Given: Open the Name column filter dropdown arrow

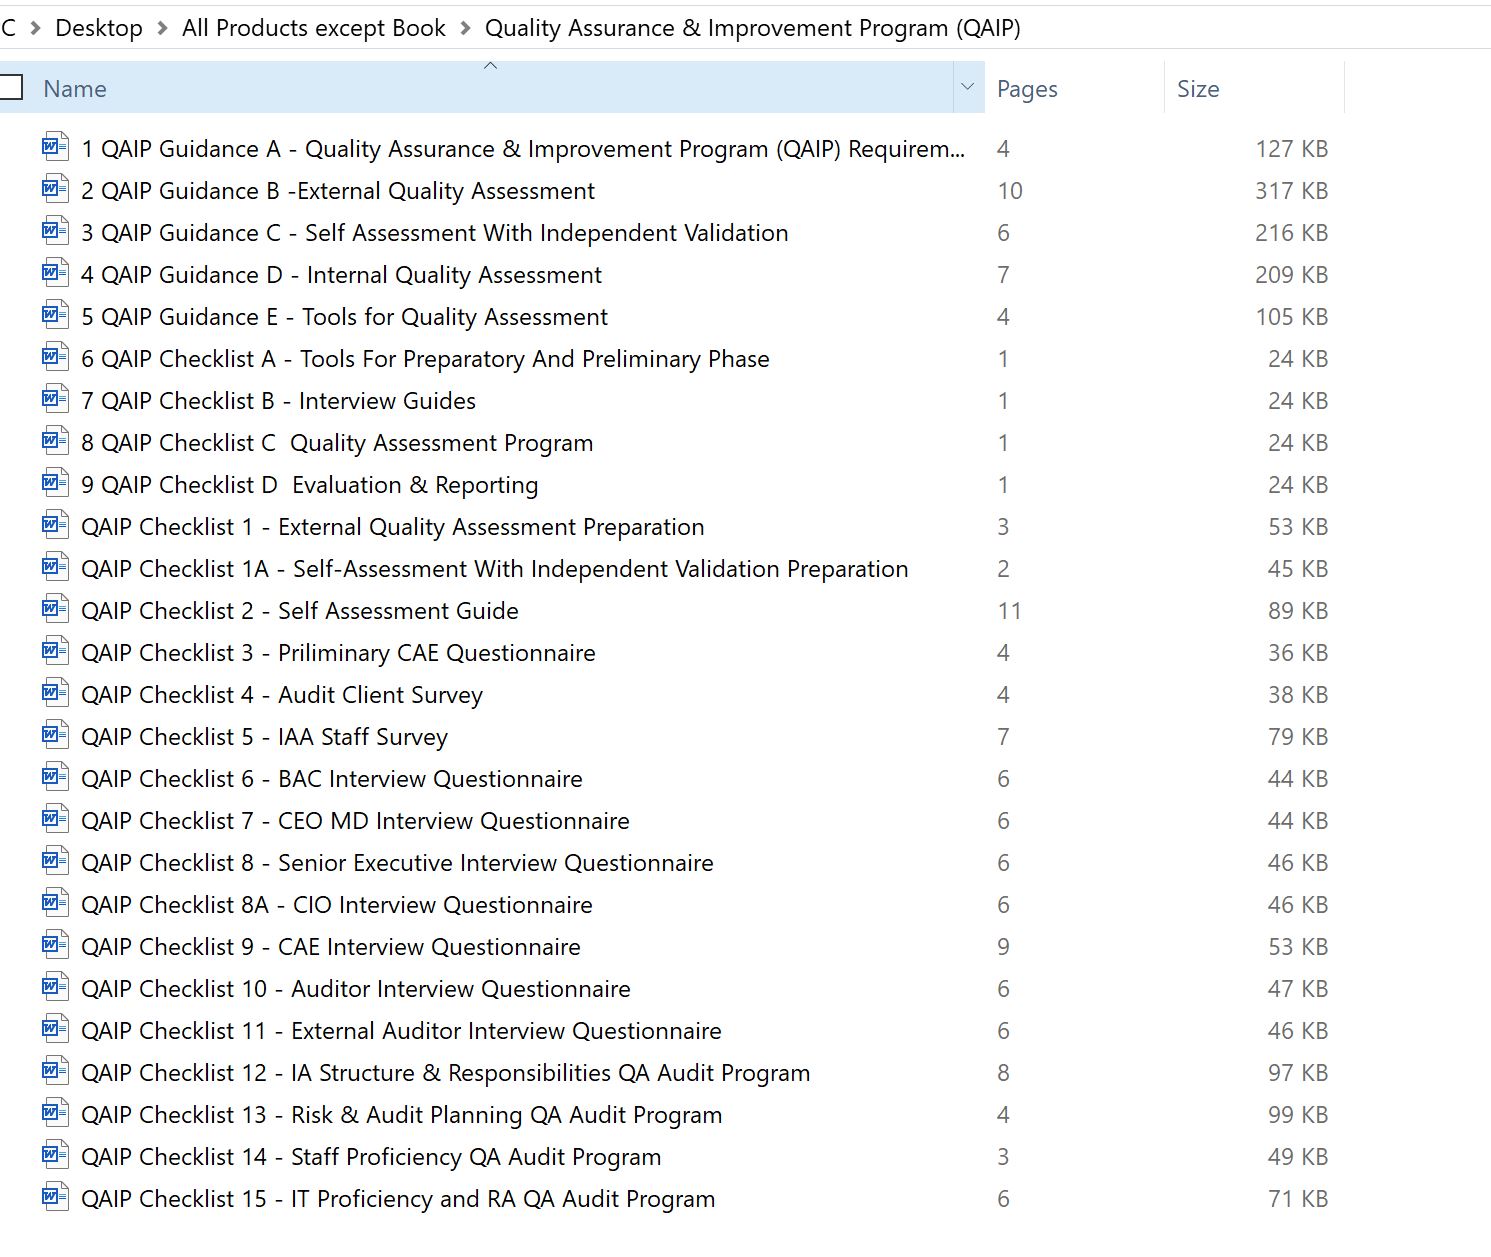Looking at the screenshot, I should coord(967,88).
